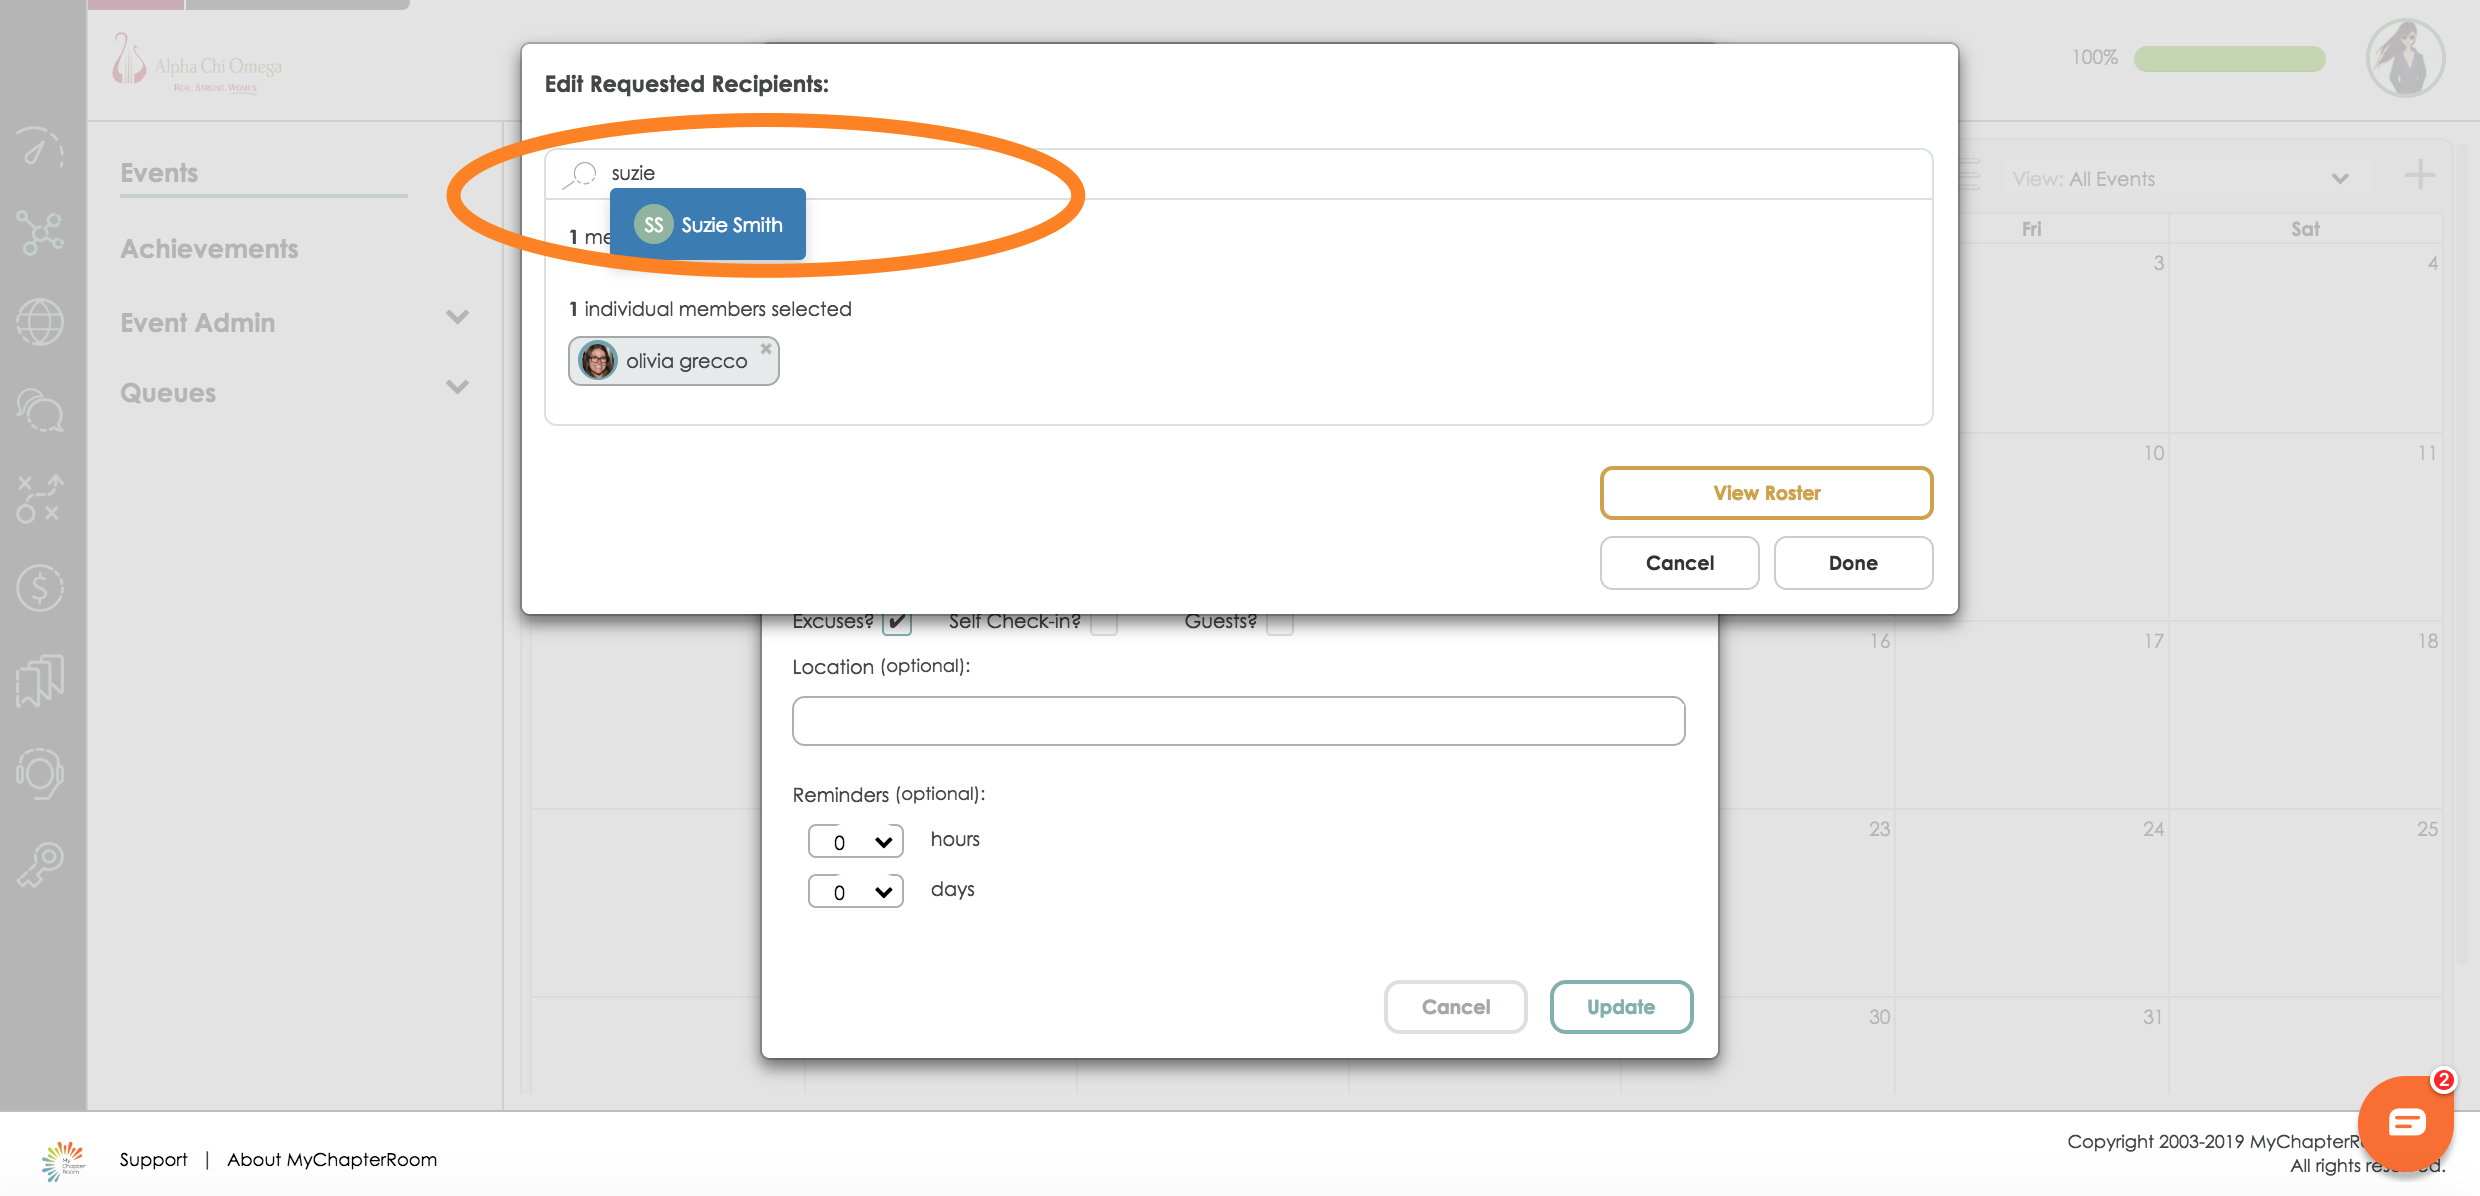2480x1196 pixels.
Task: Expand the Event Admin menu
Action: (457, 319)
